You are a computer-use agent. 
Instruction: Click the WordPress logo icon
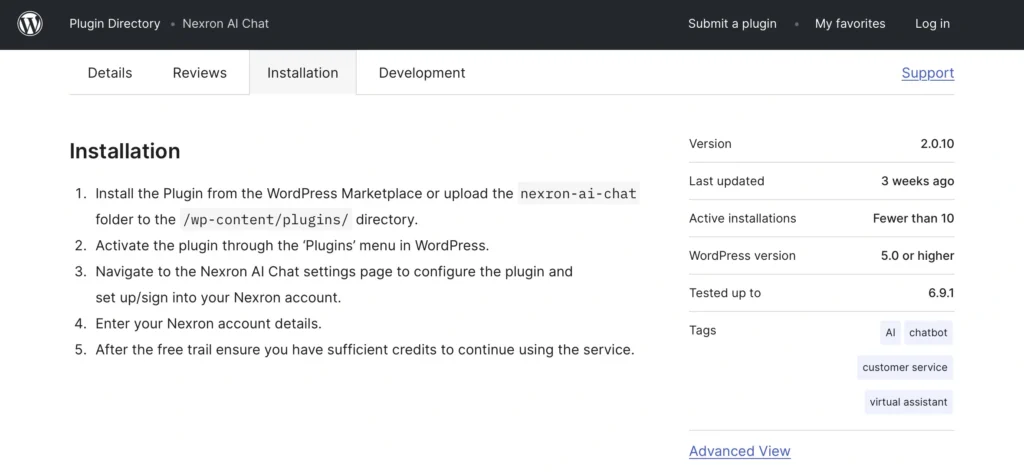click(30, 24)
